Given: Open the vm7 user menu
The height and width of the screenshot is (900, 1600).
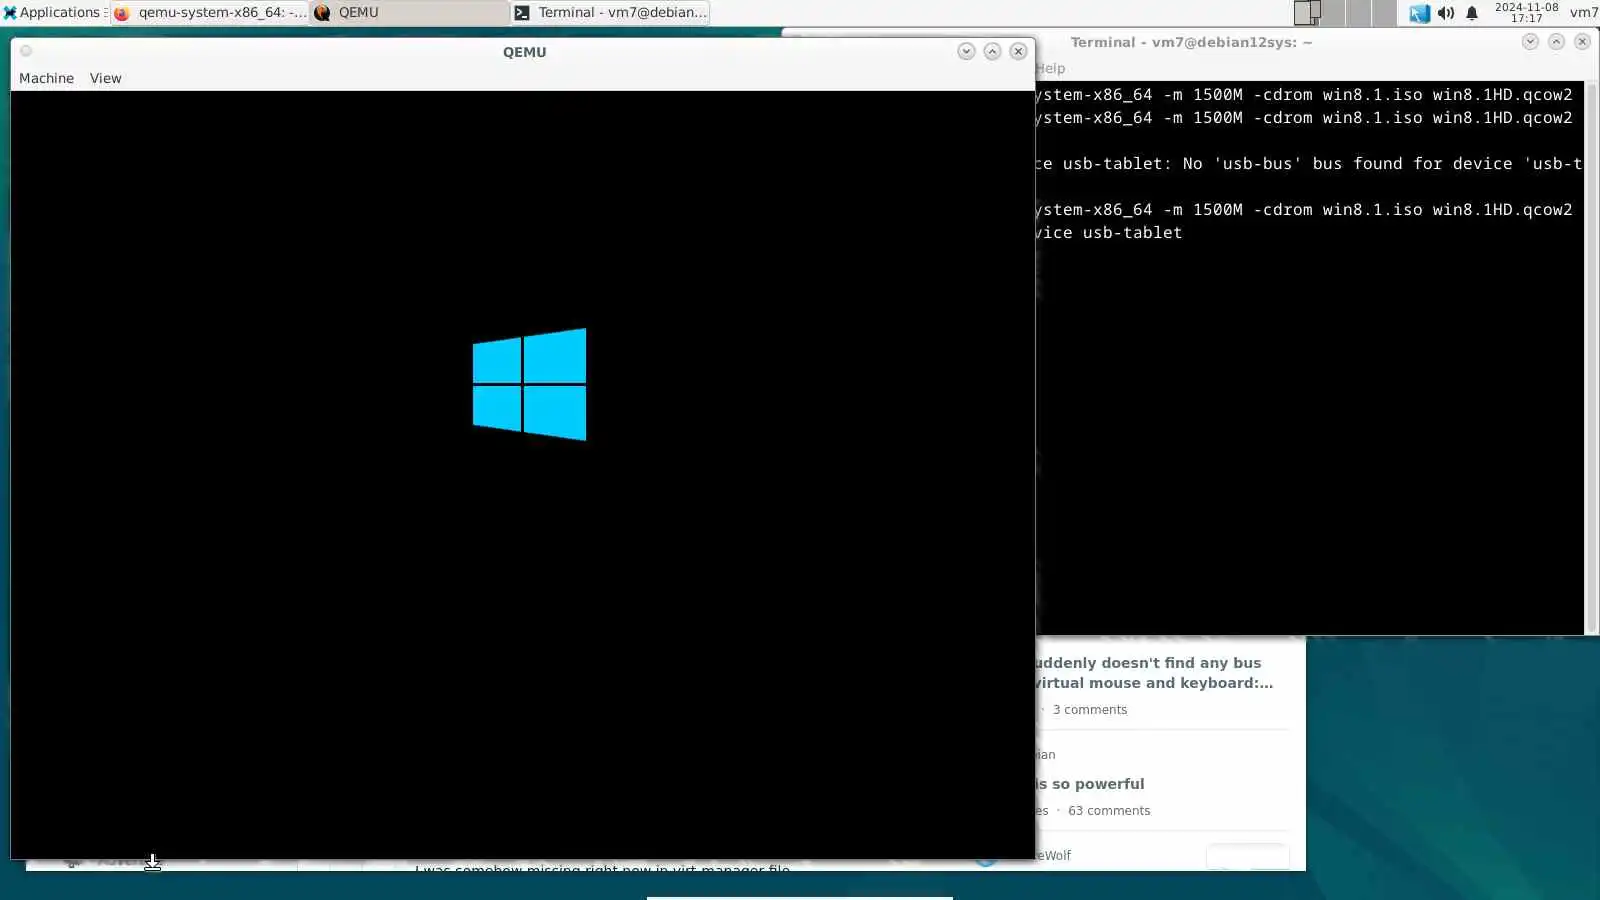Looking at the screenshot, I should pos(1583,12).
